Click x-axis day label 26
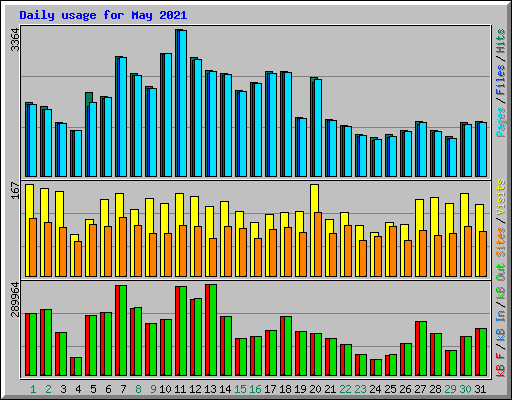Viewport: 512px width, 400px height. tap(405, 389)
